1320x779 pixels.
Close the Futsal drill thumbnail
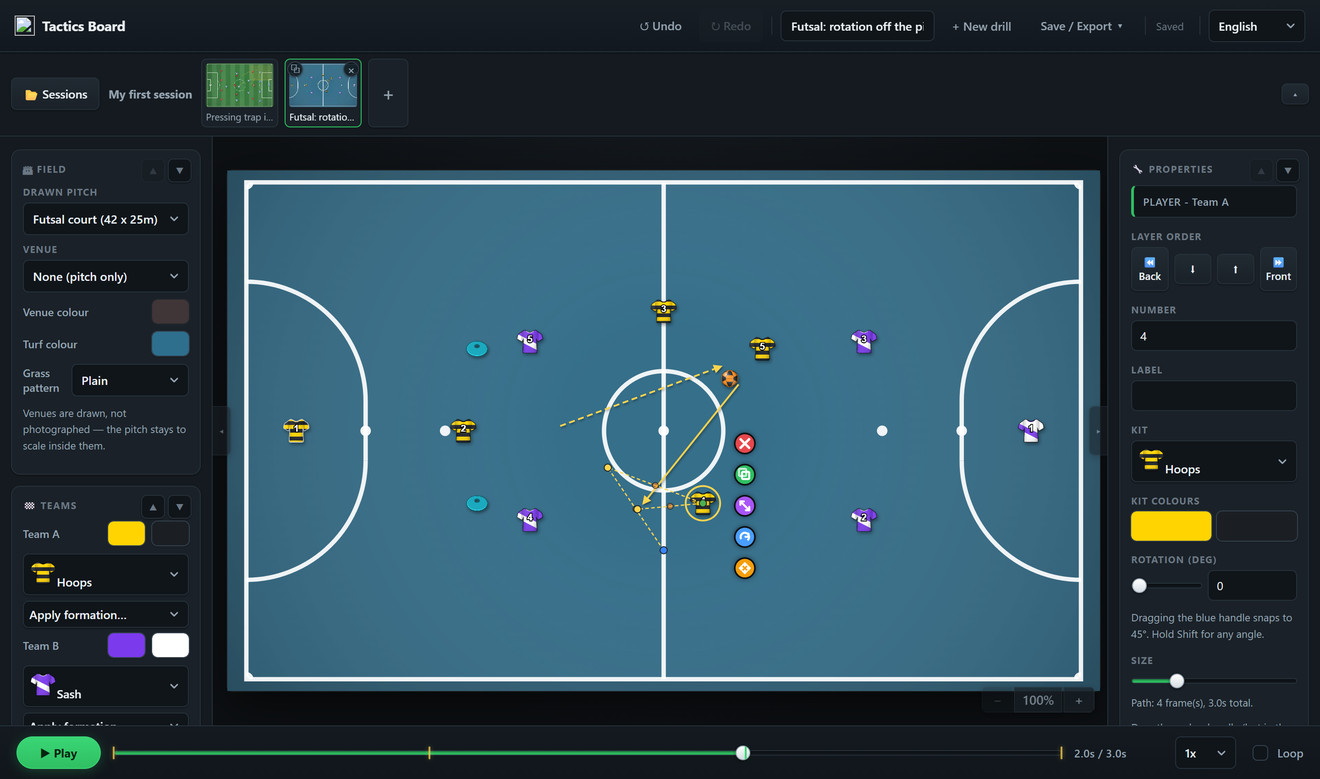tap(350, 70)
